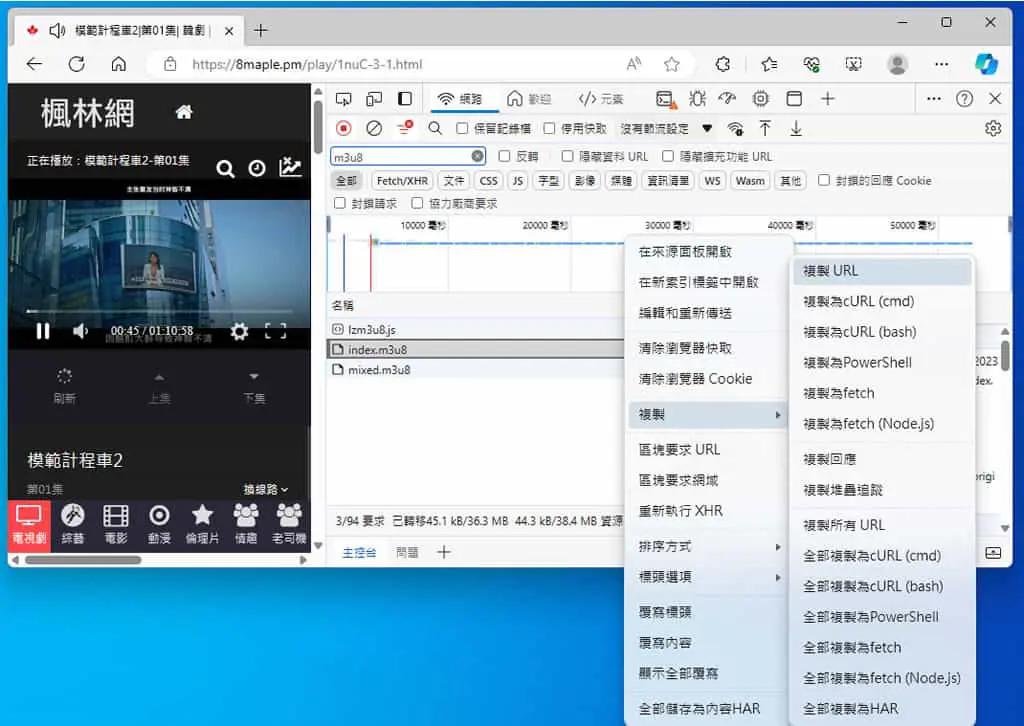Clear the network log
Screen dimensions: 1024x726
click(374, 129)
